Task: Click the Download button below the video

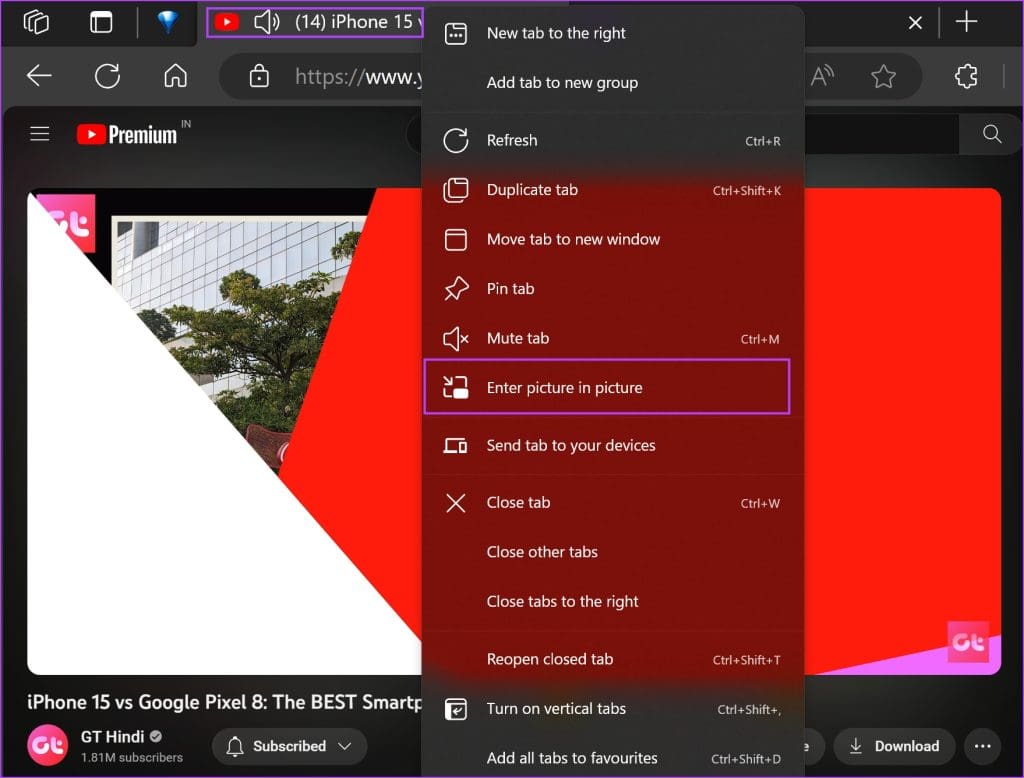Action: 894,746
